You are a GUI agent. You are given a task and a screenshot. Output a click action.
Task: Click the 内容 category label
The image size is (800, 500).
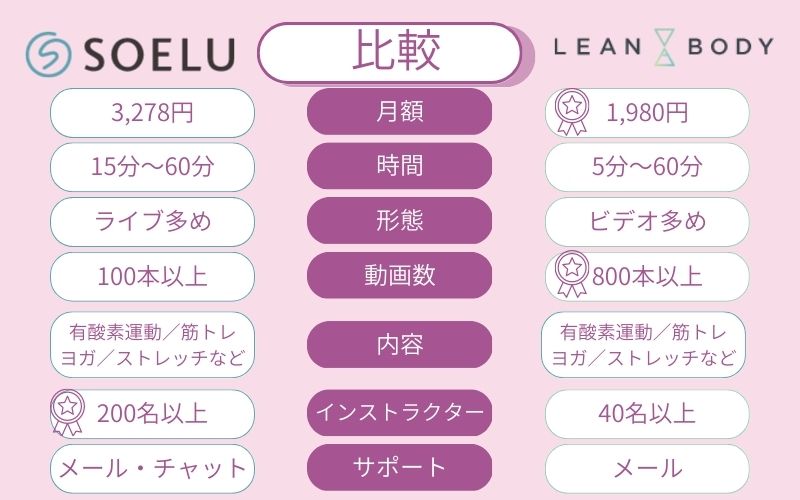click(x=399, y=345)
